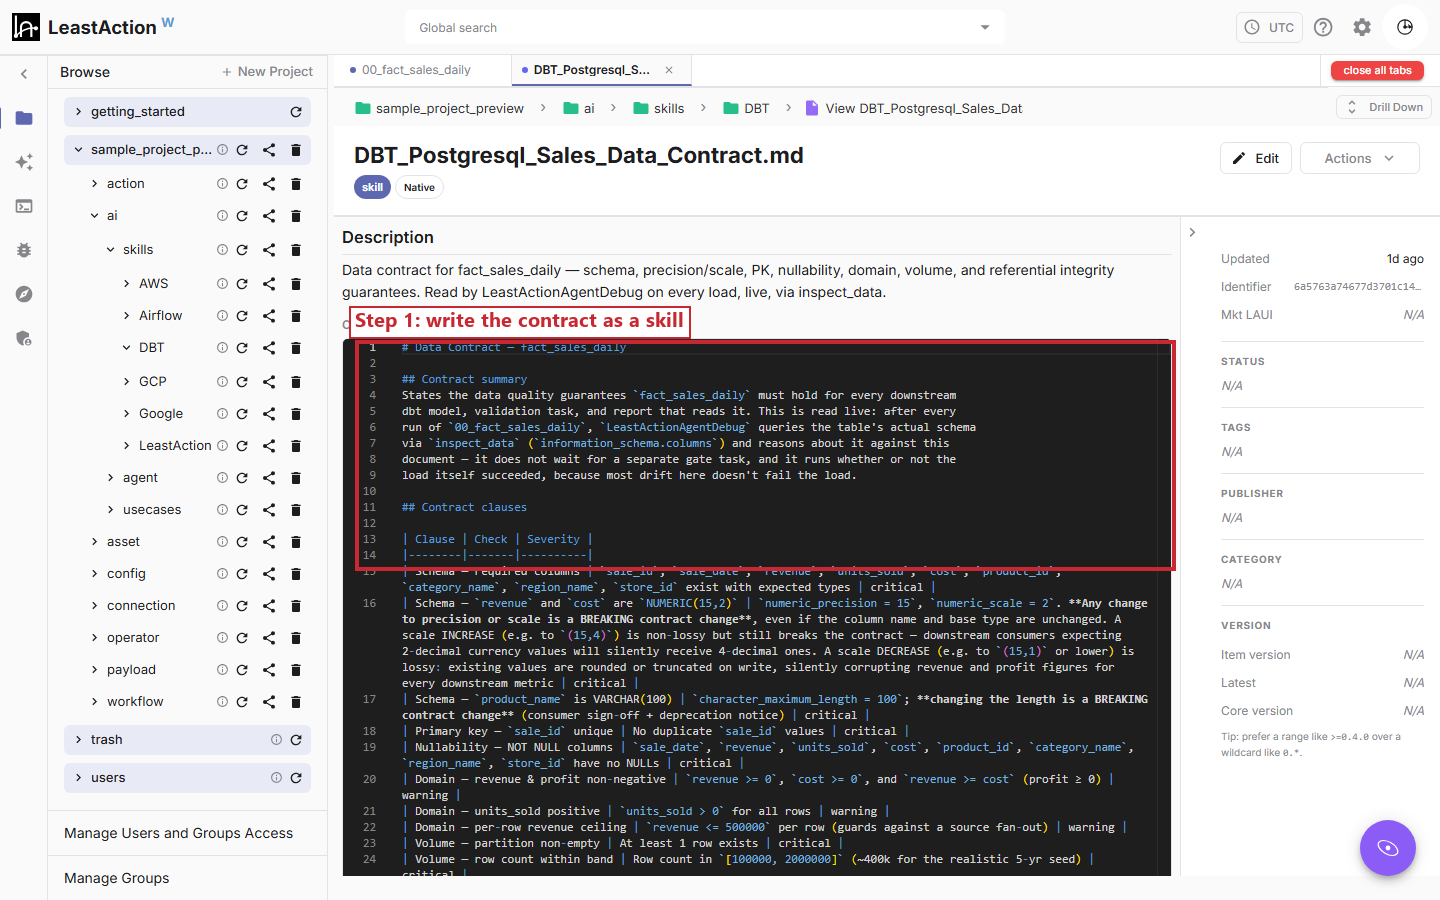The height and width of the screenshot is (900, 1440).
Task: Open the terminal console icon in the left rail
Action: pyautogui.click(x=24, y=206)
